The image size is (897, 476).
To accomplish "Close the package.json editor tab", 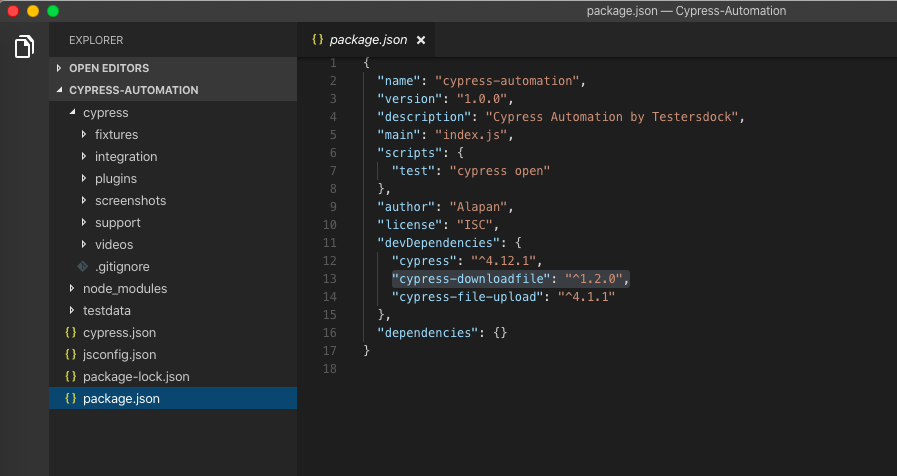I will pos(421,40).
